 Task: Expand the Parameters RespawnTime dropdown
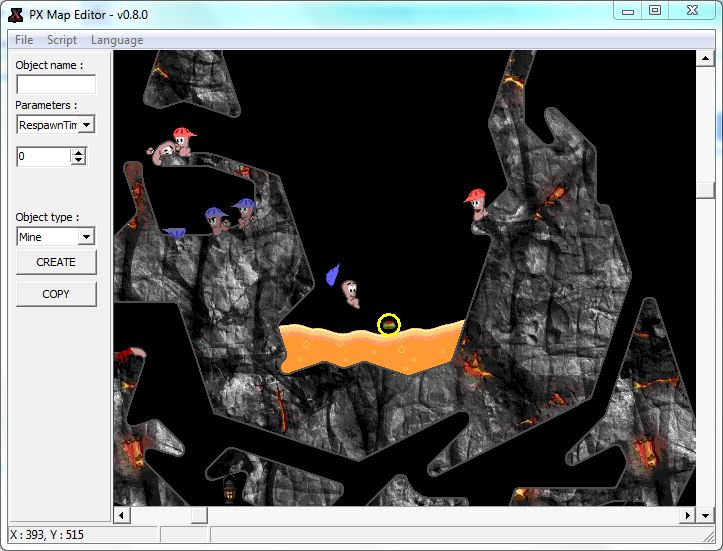click(86, 124)
